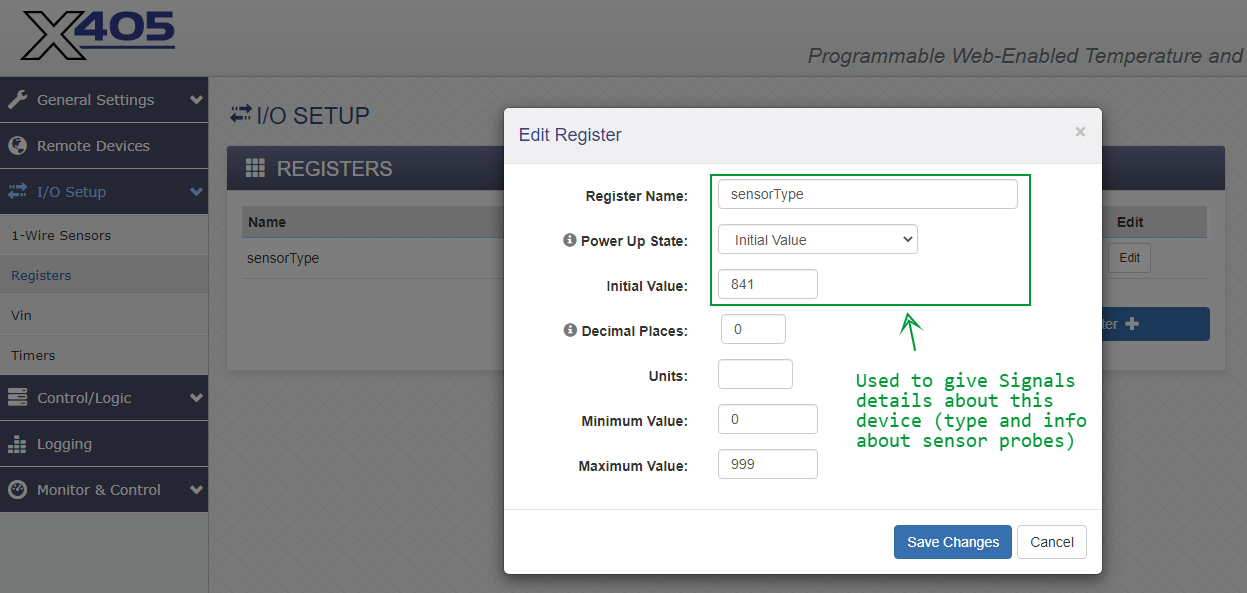Image resolution: width=1247 pixels, height=593 pixels.
Task: Click the wrench icon beside General Settings
Action: click(x=17, y=100)
